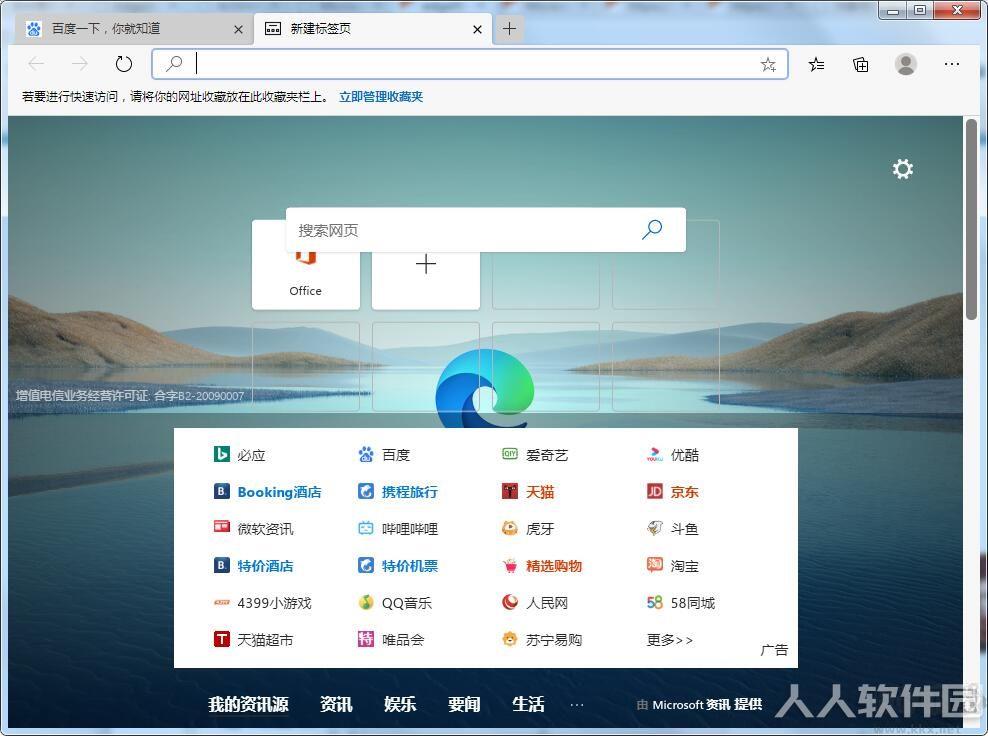Open the Collections icon
The height and width of the screenshot is (736, 988).
tap(860, 64)
